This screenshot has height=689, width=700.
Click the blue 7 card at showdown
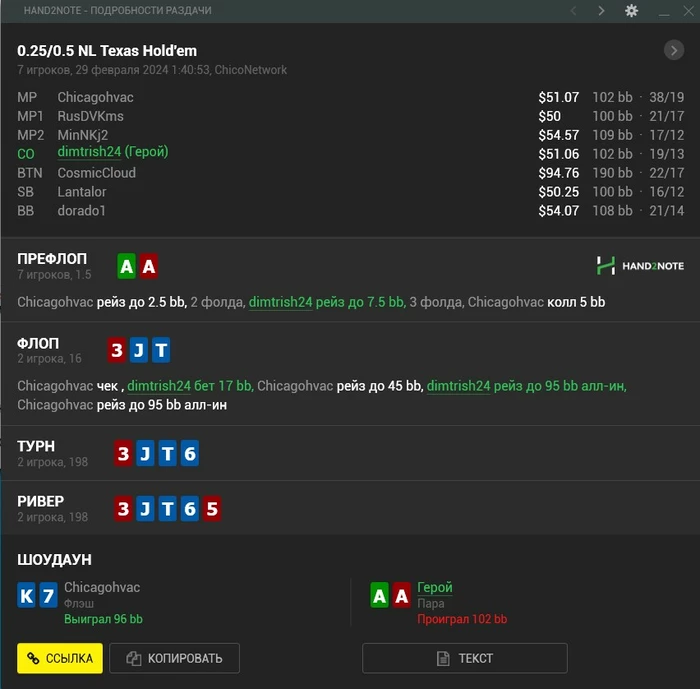point(48,595)
